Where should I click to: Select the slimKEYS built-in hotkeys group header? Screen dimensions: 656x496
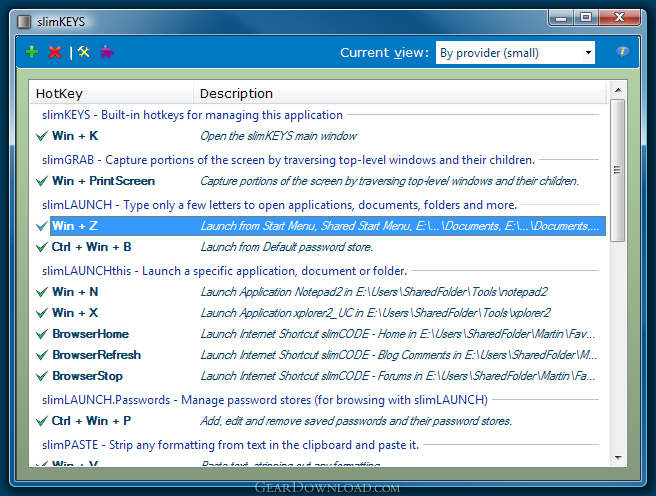tap(192, 115)
